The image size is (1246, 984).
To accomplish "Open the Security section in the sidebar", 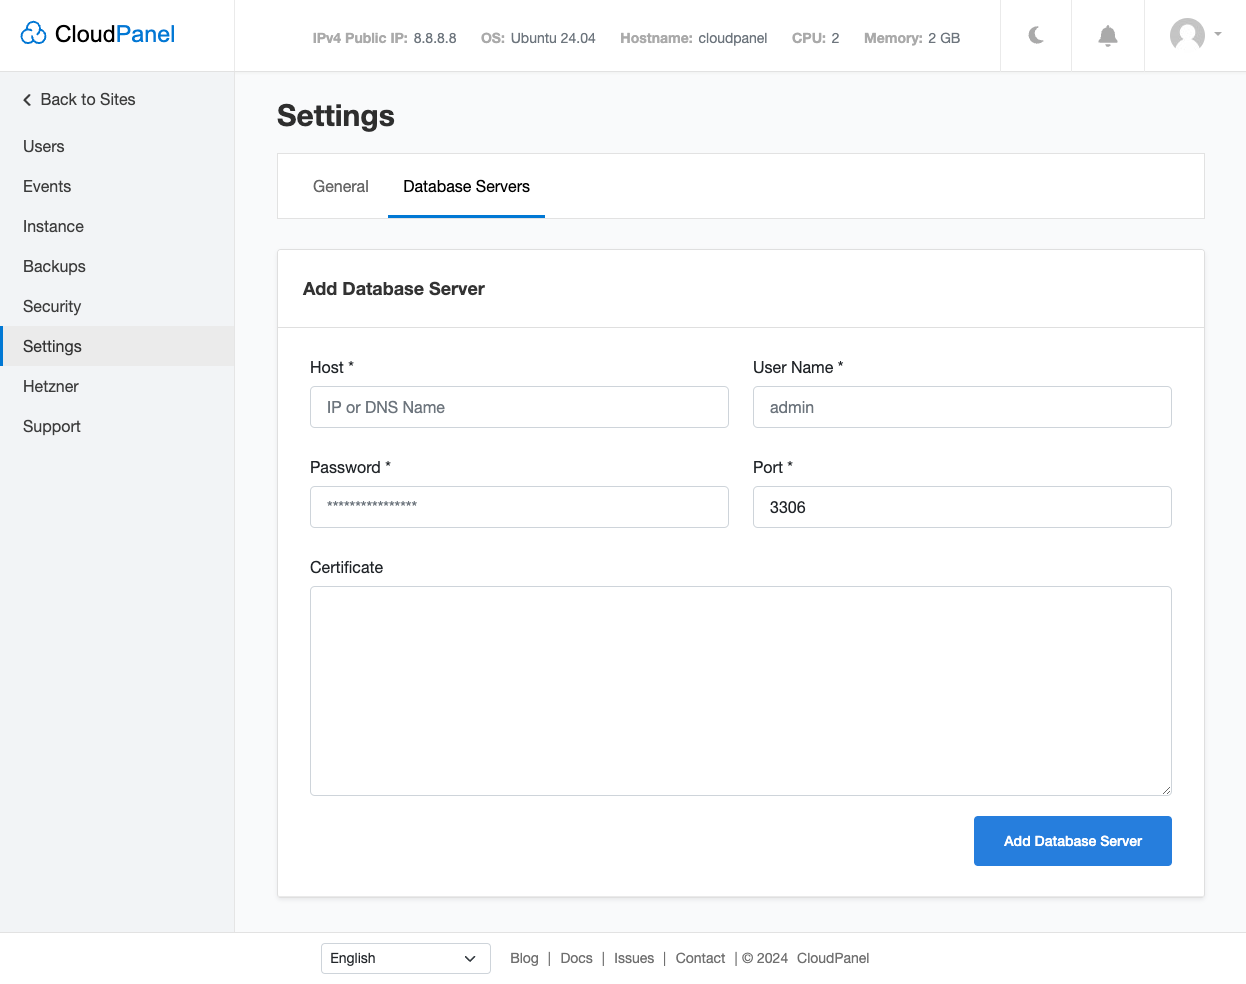I will coord(51,306).
